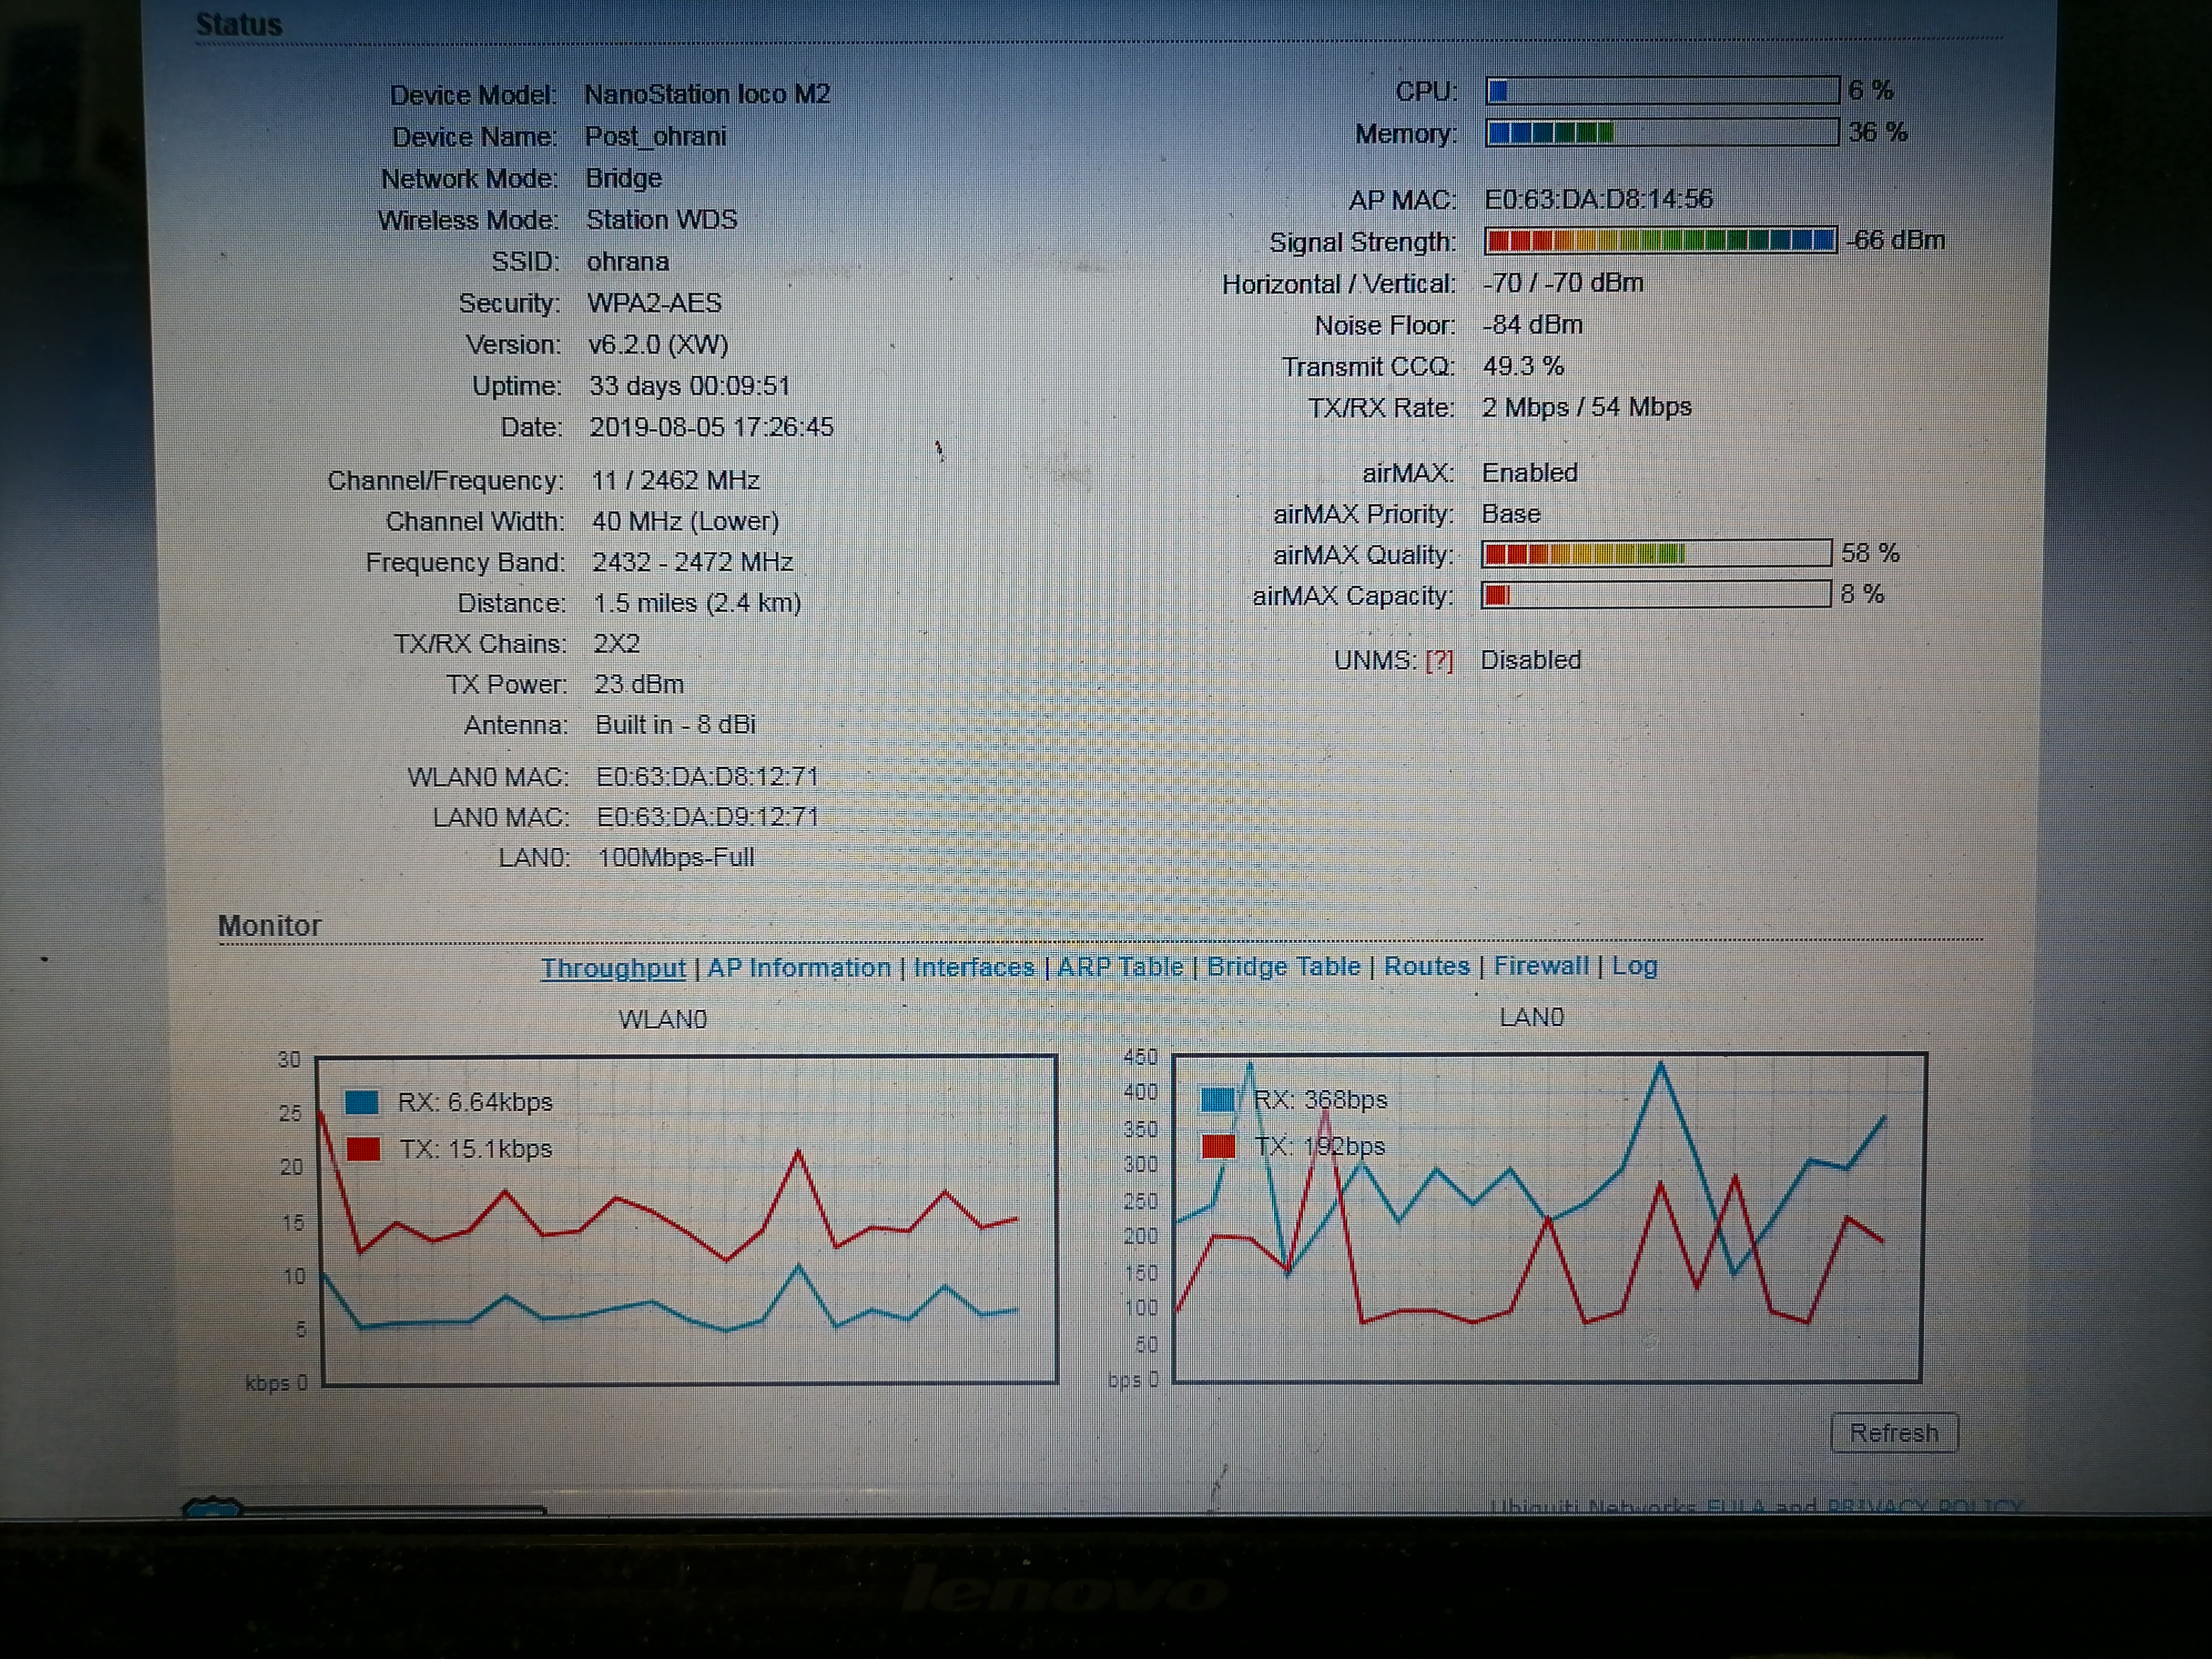Image resolution: width=2212 pixels, height=1659 pixels.
Task: Click AP MAC 'E0:63:DA:D8:14:56'
Action: tap(1598, 199)
